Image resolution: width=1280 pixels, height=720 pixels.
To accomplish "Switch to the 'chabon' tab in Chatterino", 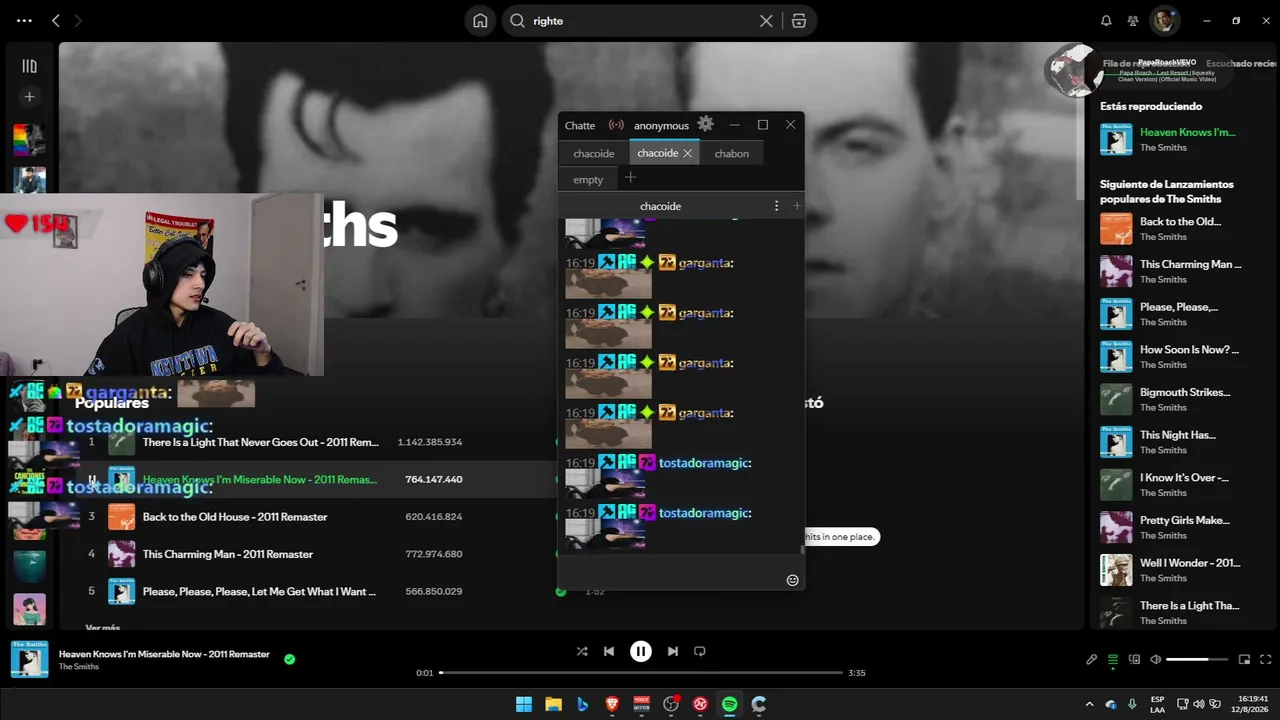I will [732, 153].
